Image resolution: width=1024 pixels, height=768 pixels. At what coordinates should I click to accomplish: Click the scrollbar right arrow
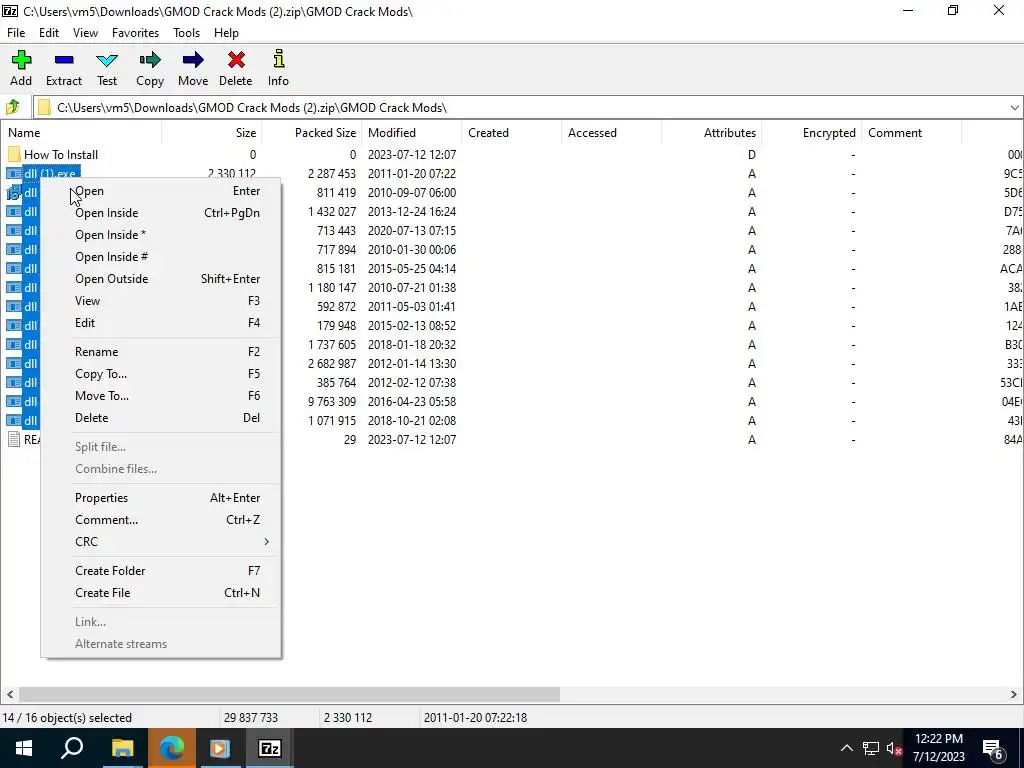point(1014,694)
